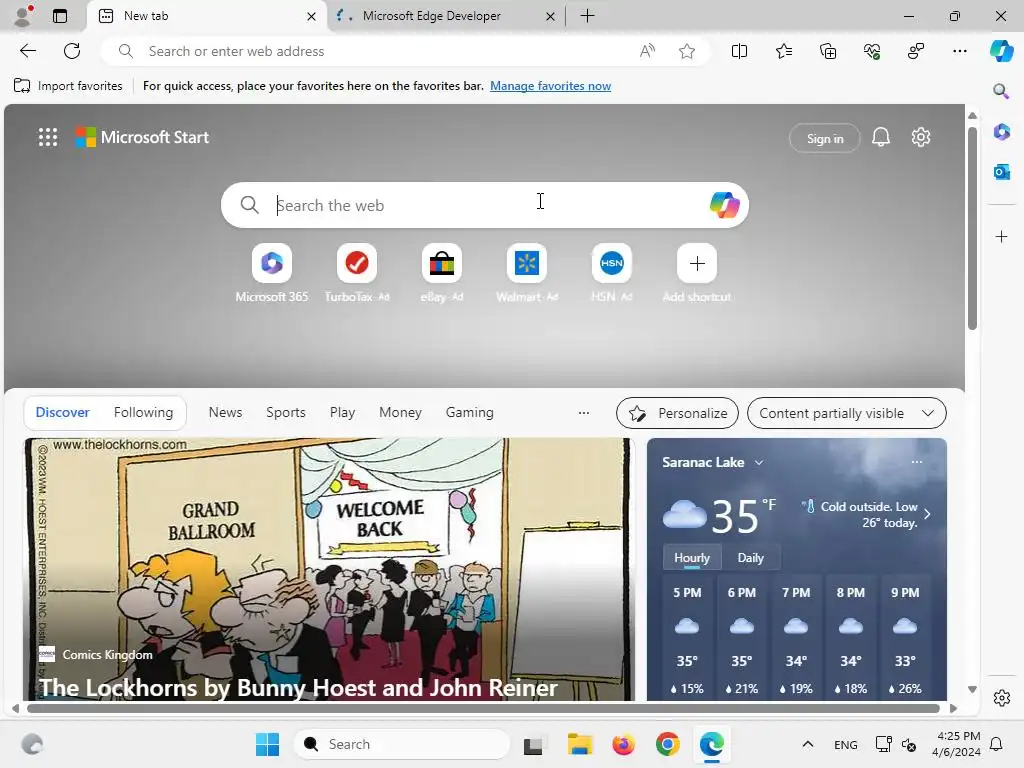The height and width of the screenshot is (768, 1024).
Task: Launch Google Chrome from the taskbar
Action: (667, 744)
